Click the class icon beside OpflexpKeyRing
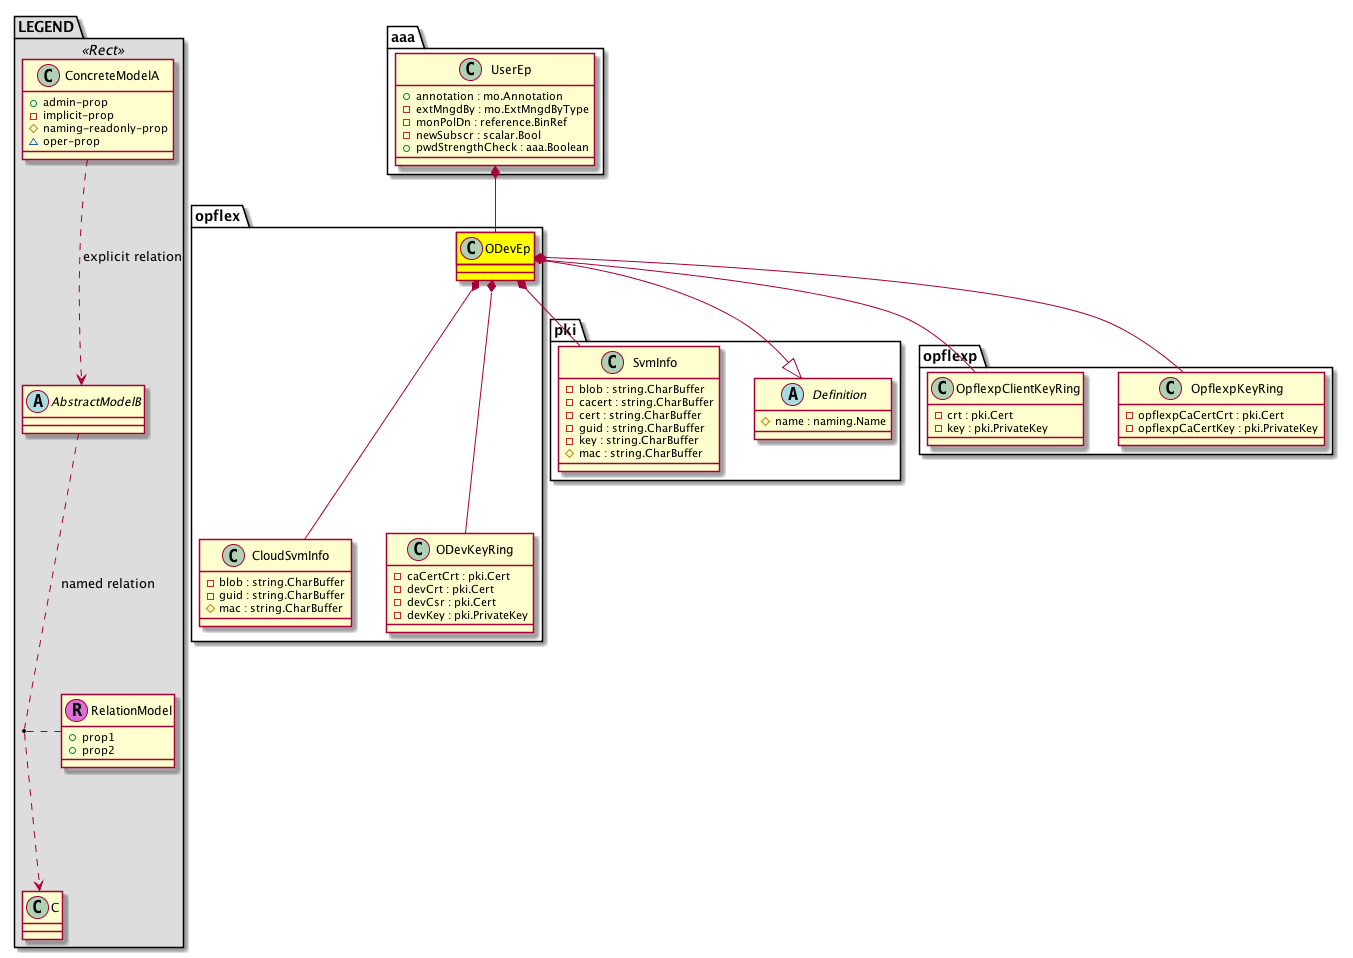Viewport: 1353px width, 958px height. point(1170,388)
